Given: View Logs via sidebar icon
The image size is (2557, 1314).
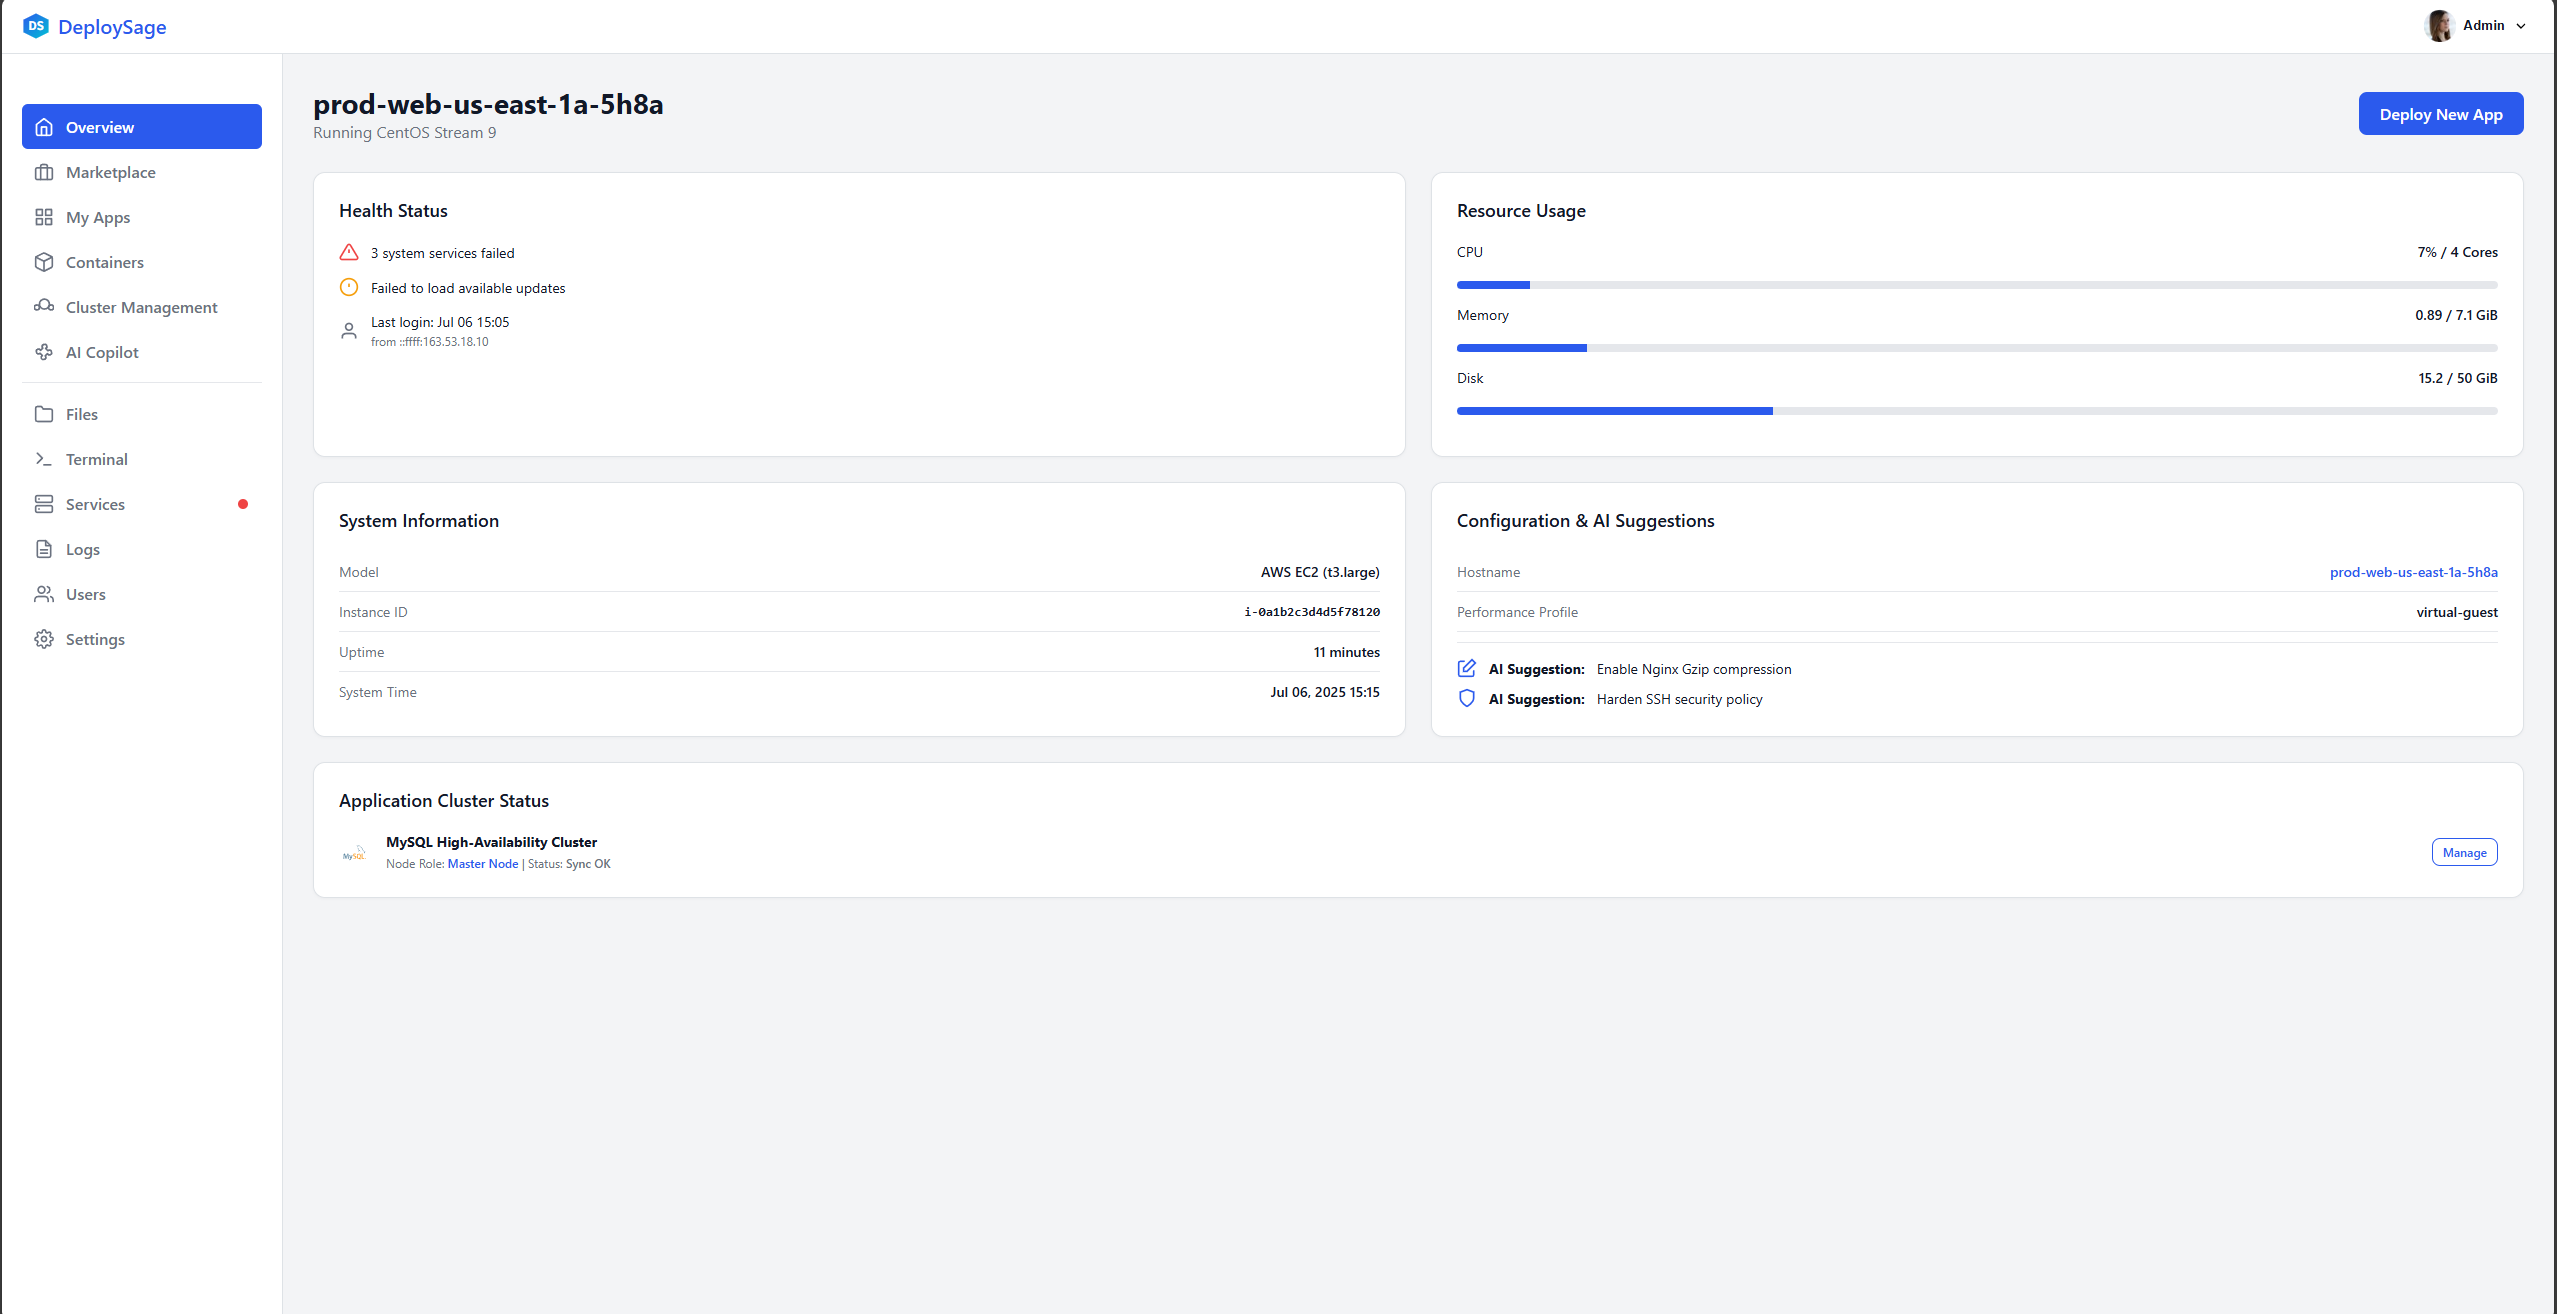Looking at the screenshot, I should 44,549.
